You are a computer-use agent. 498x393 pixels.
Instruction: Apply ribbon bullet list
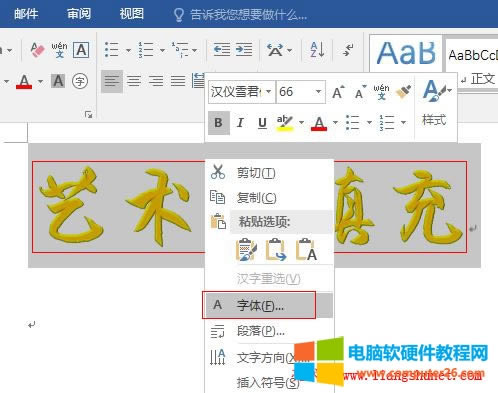(112, 50)
